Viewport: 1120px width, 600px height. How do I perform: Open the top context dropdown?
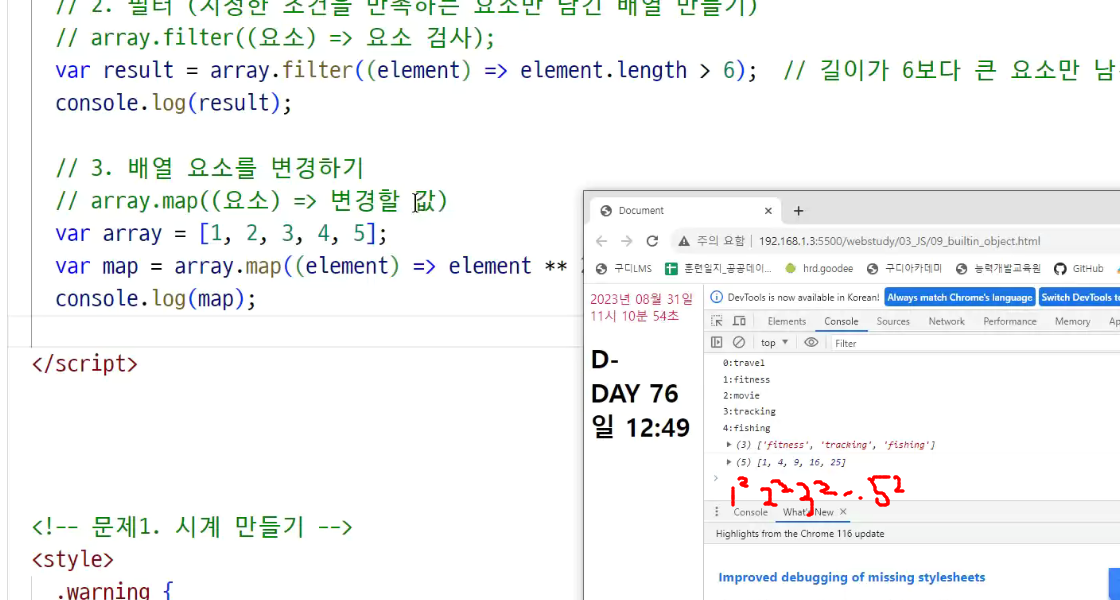click(774, 343)
